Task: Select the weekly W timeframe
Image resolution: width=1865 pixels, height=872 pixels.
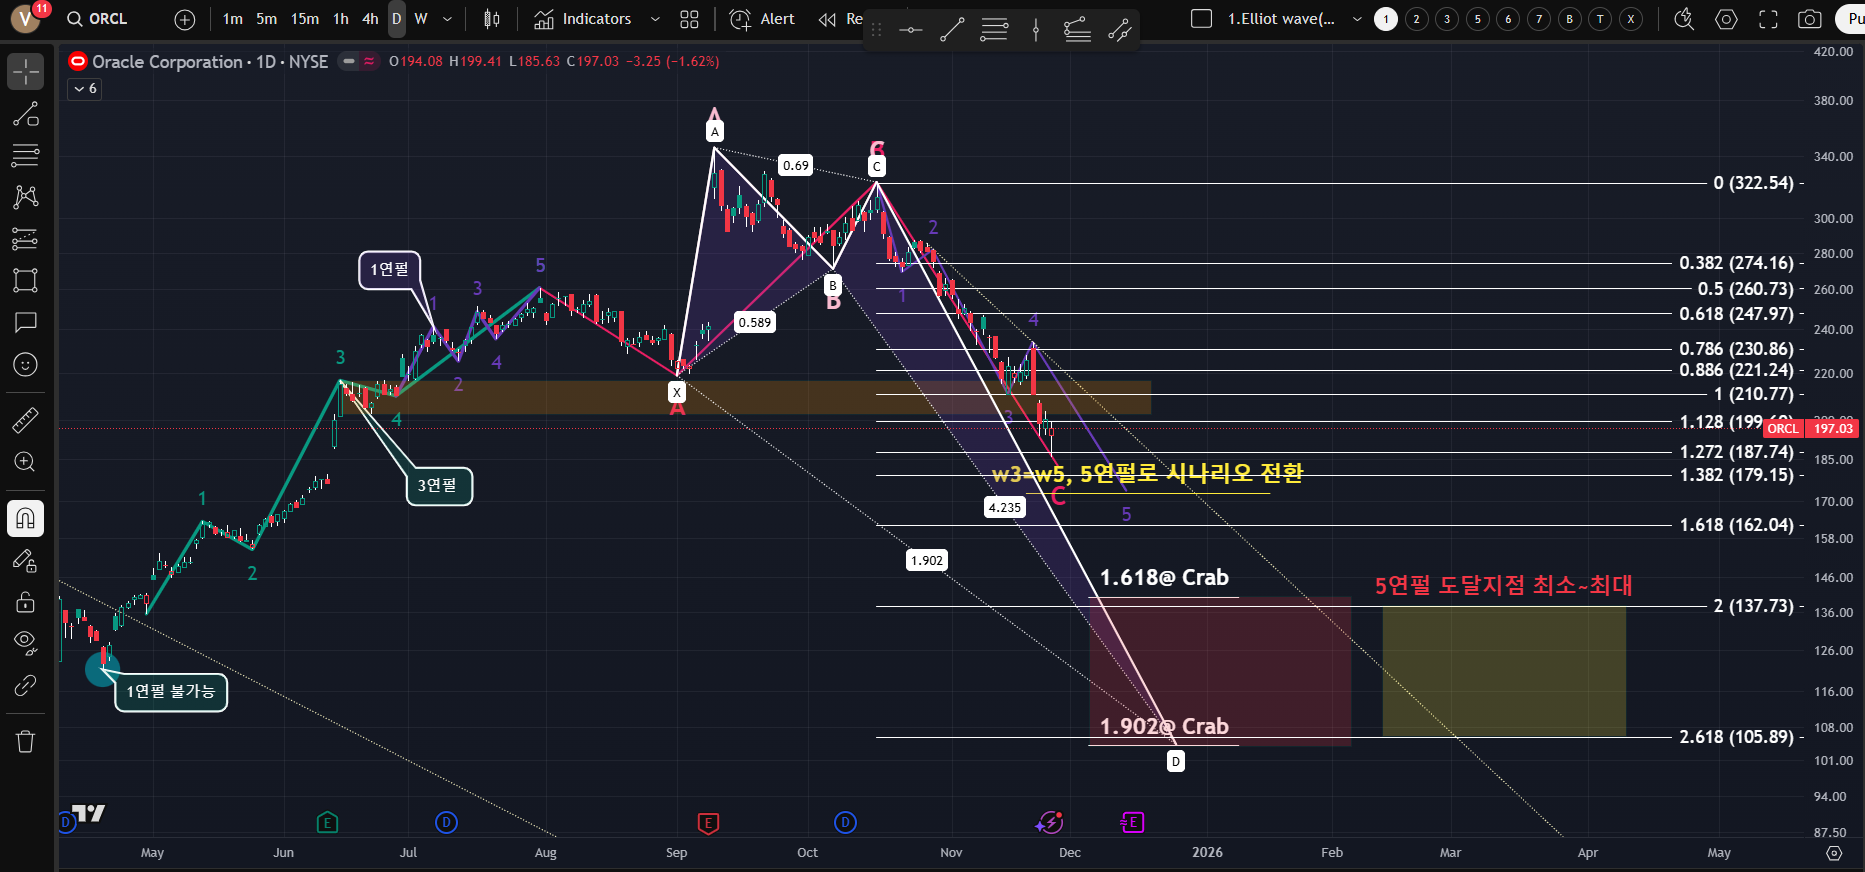Action: [x=421, y=19]
